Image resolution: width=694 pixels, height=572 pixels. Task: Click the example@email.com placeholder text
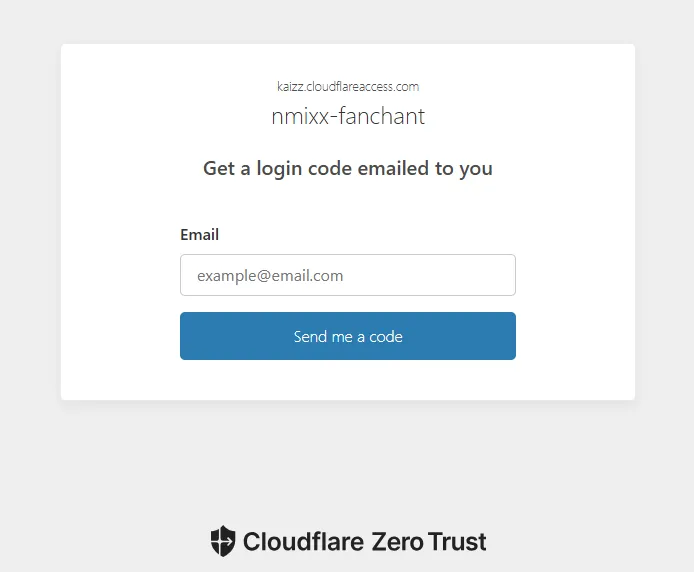pyautogui.click(x=270, y=275)
